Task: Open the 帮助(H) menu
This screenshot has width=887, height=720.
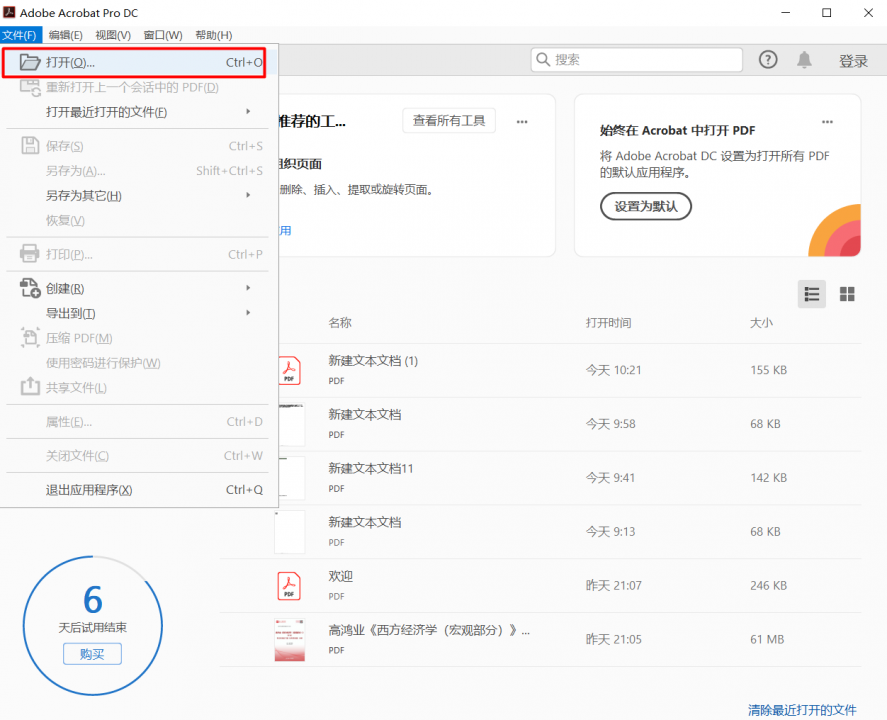Action: [x=214, y=35]
